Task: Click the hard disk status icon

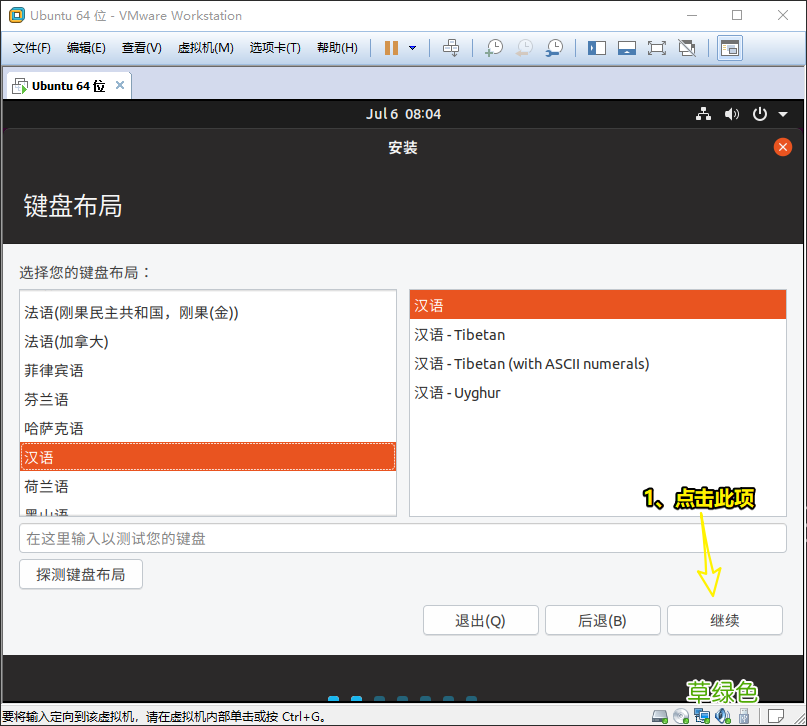Action: click(x=659, y=716)
